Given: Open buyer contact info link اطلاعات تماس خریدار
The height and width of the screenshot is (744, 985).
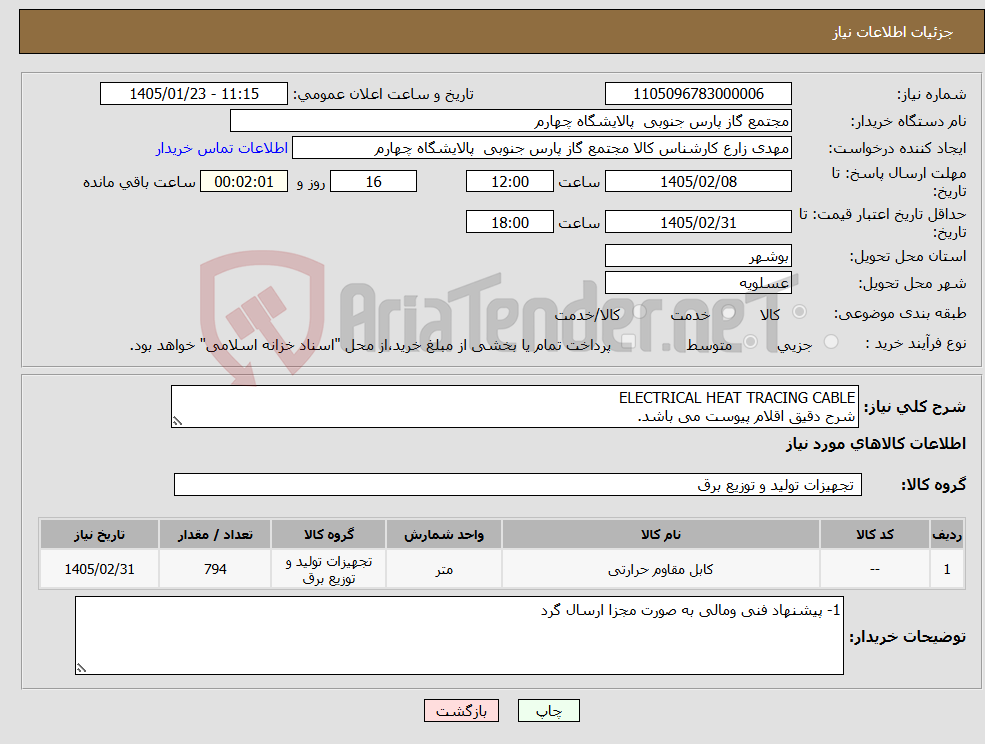Looking at the screenshot, I should (222, 148).
